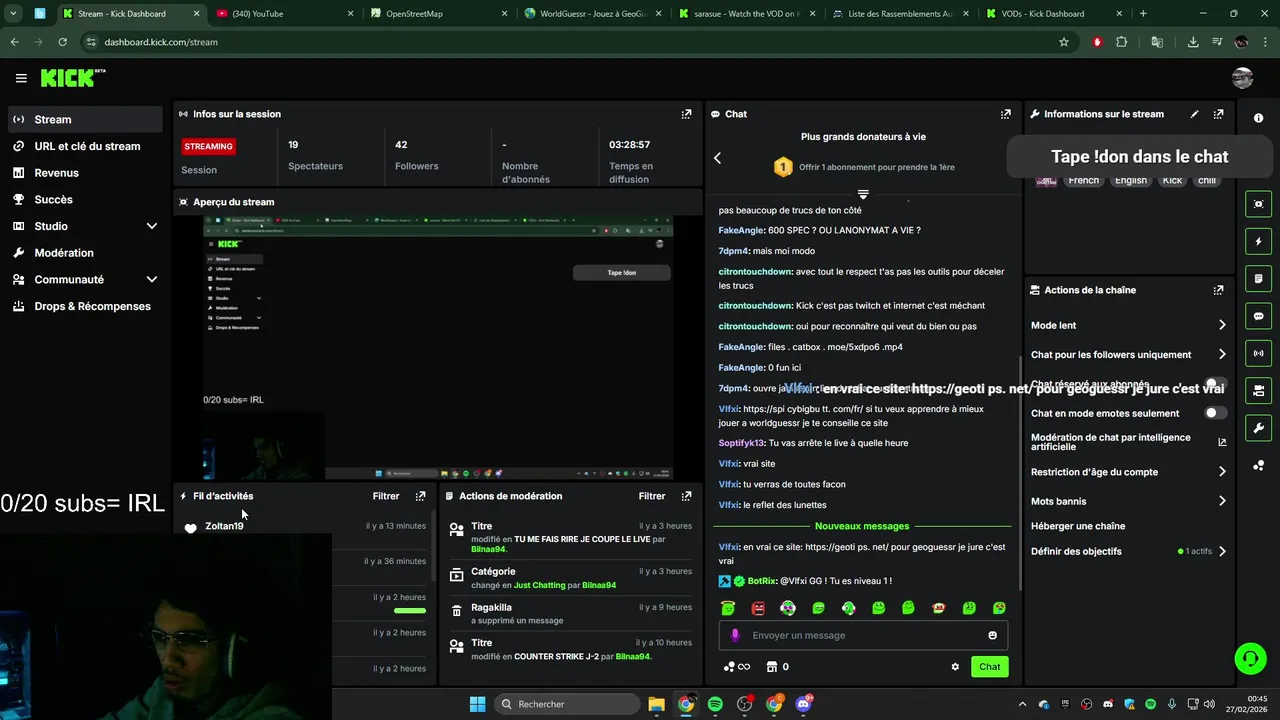
Task: Open Drops & Récompenses in sidebar
Action: 85,306
